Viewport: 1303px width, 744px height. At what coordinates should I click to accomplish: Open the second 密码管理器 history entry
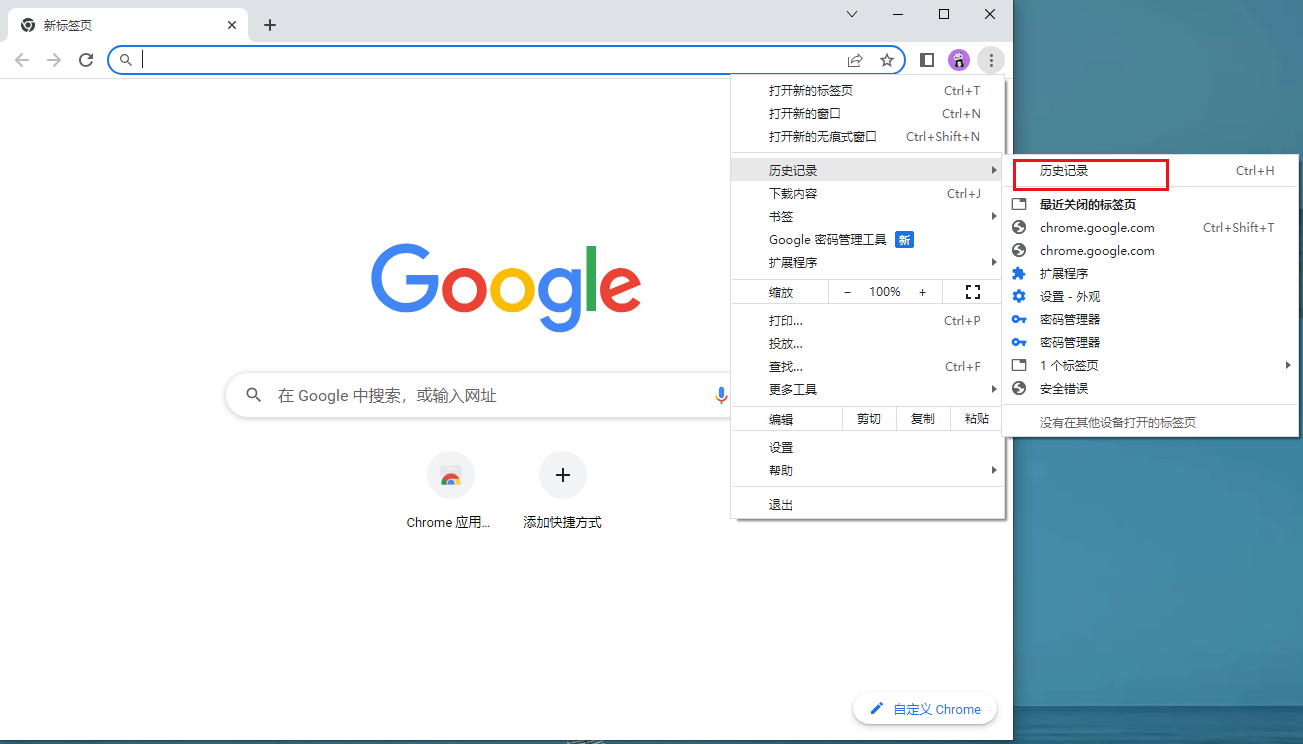(1150, 342)
